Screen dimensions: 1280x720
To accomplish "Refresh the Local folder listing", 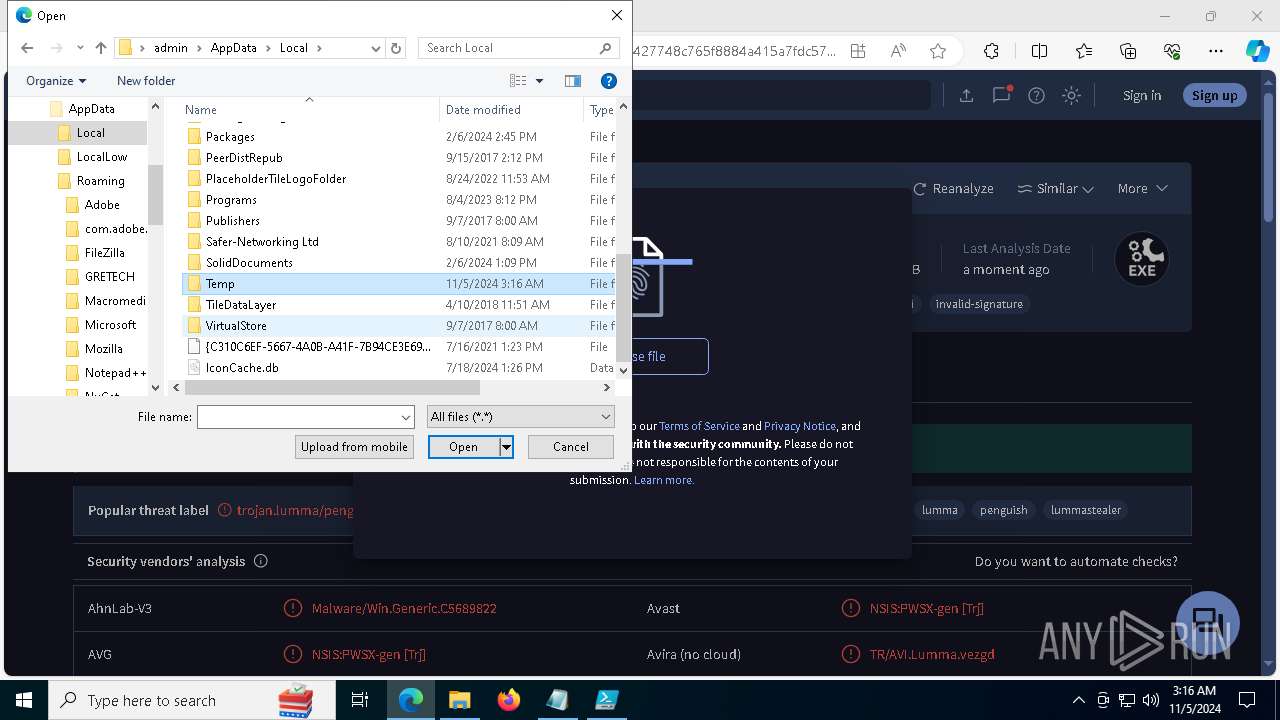I will click(396, 48).
